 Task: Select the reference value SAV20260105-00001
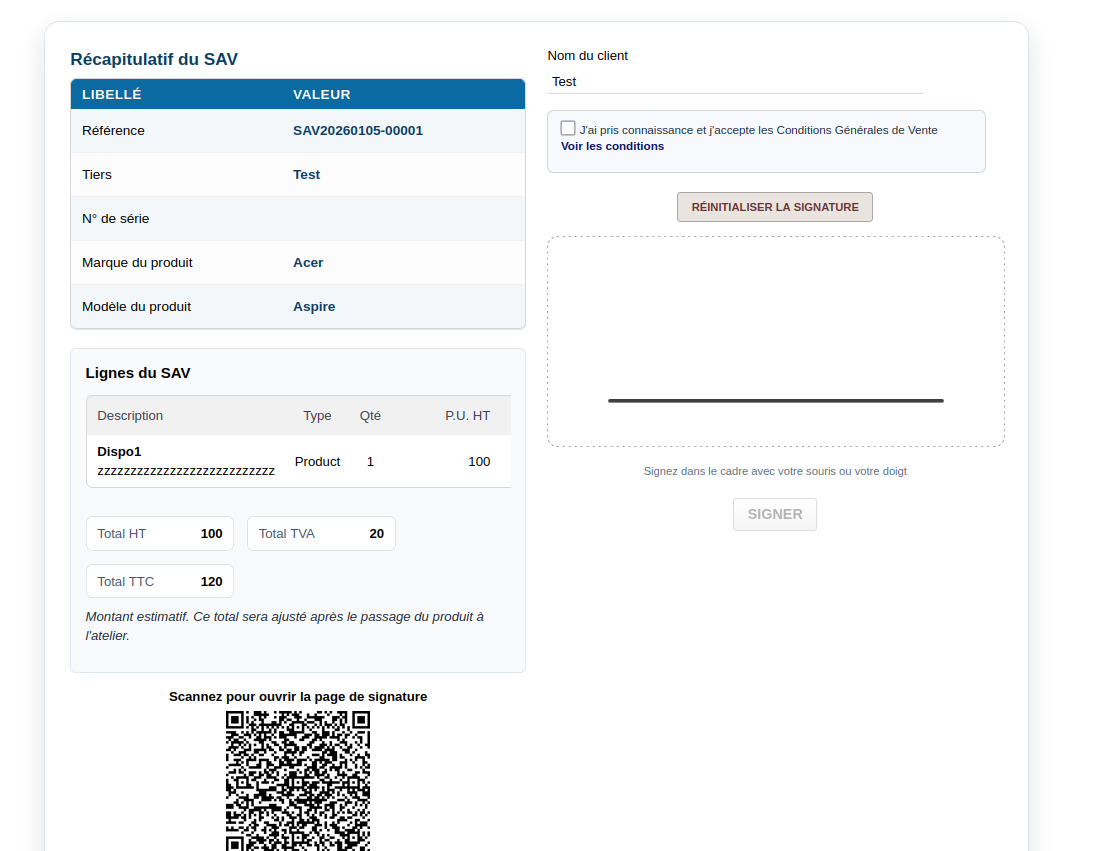[x=357, y=131]
